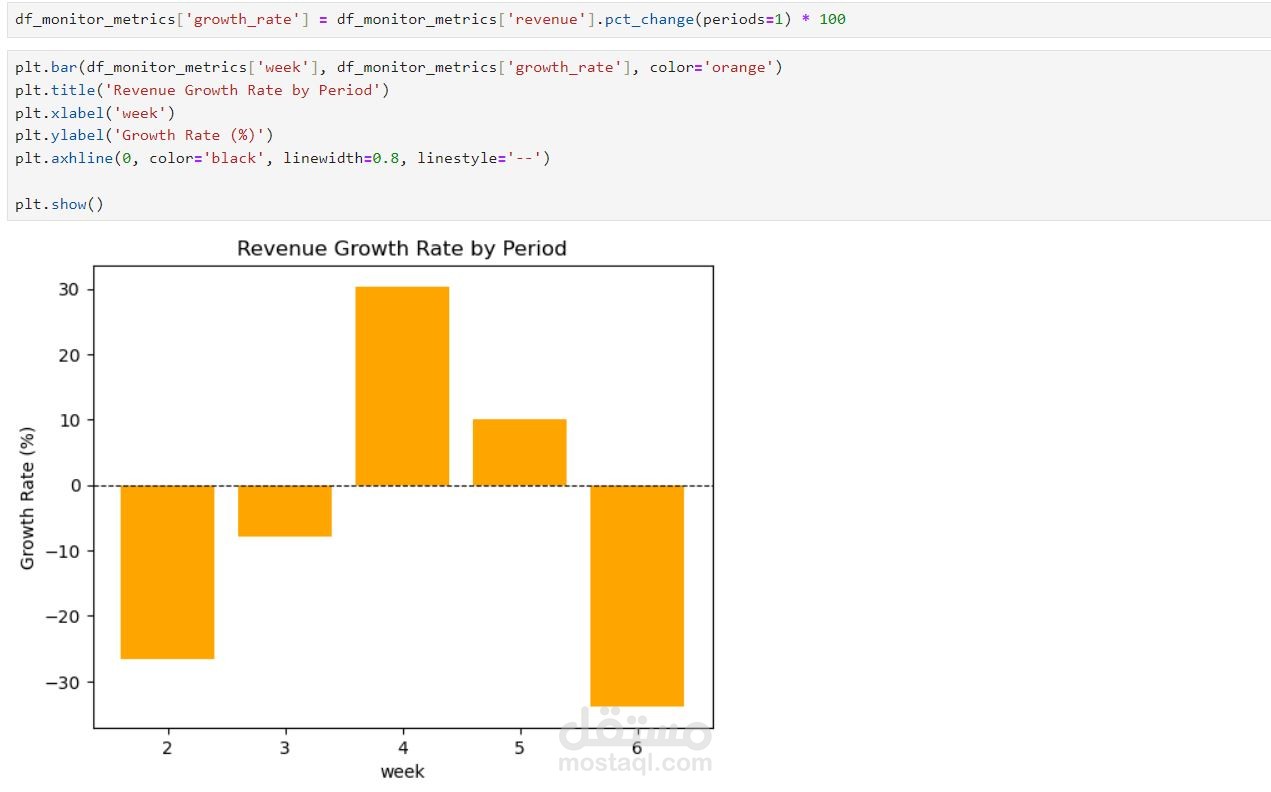Select the orange bar for week 3
The width and height of the screenshot is (1271, 792).
coord(285,511)
